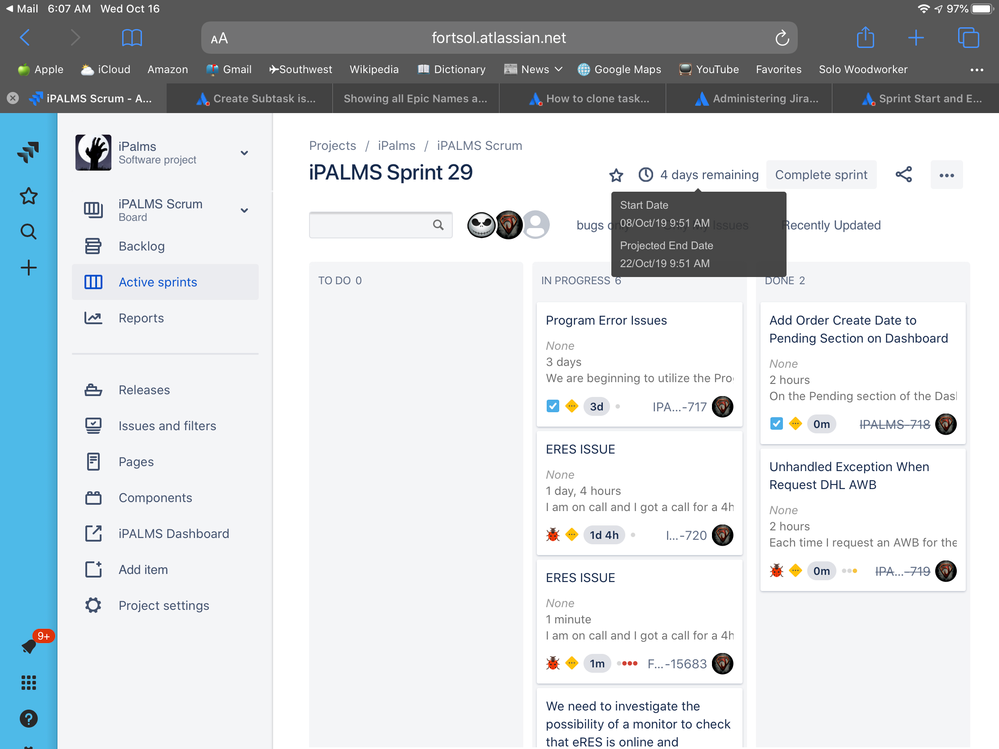Viewport: 999px width, 749px height.
Task: Show more bookmarks bar items
Action: [977, 69]
